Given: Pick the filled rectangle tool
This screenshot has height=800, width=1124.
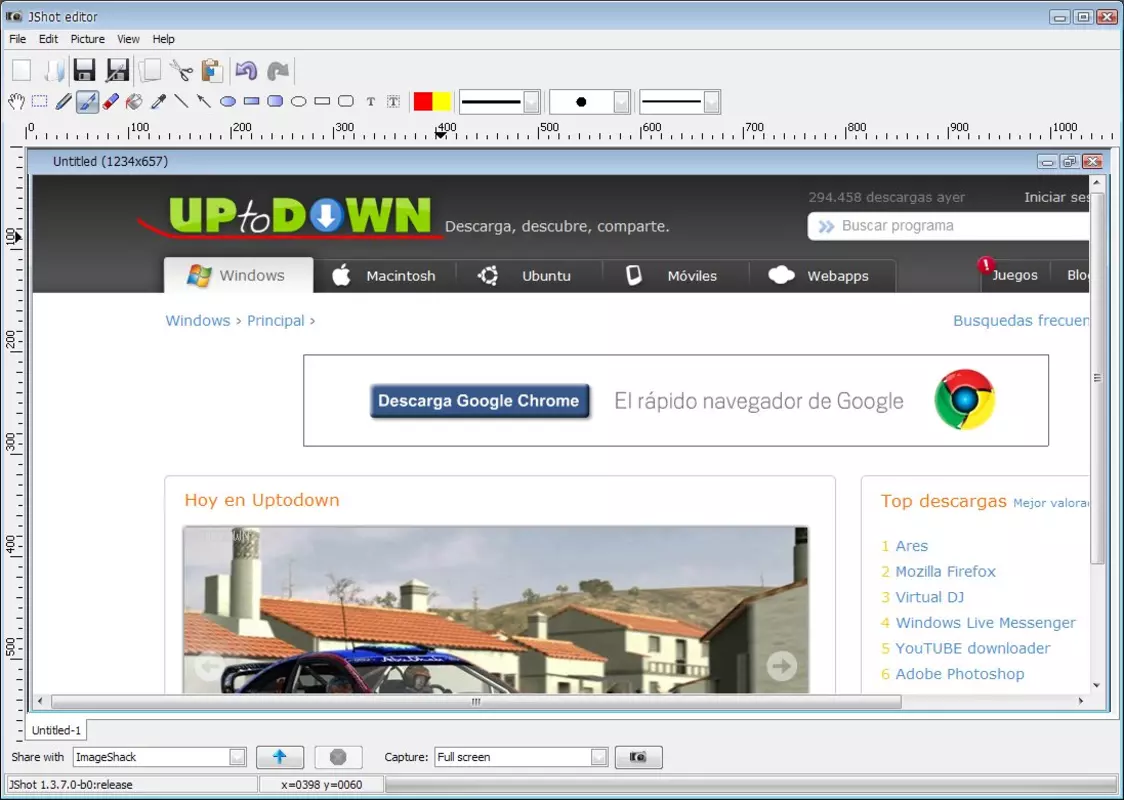Looking at the screenshot, I should click(x=252, y=102).
